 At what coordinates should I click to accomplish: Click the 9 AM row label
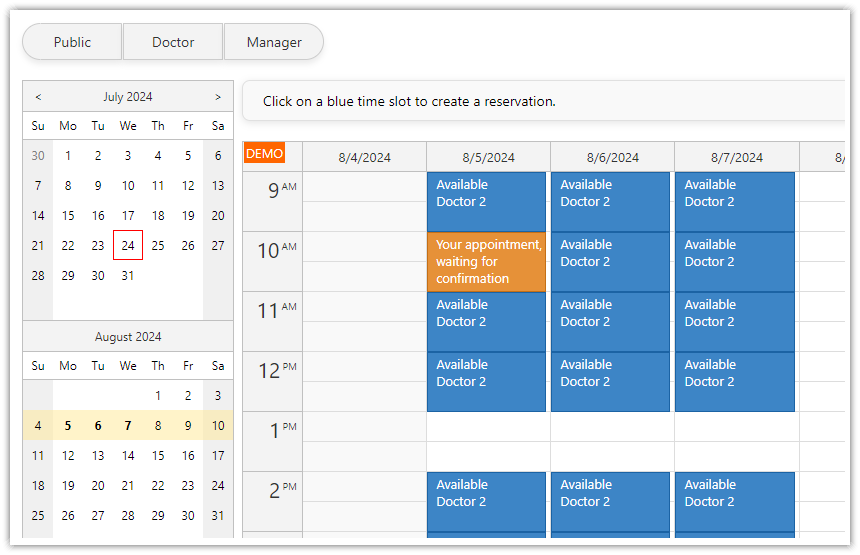[x=273, y=201]
